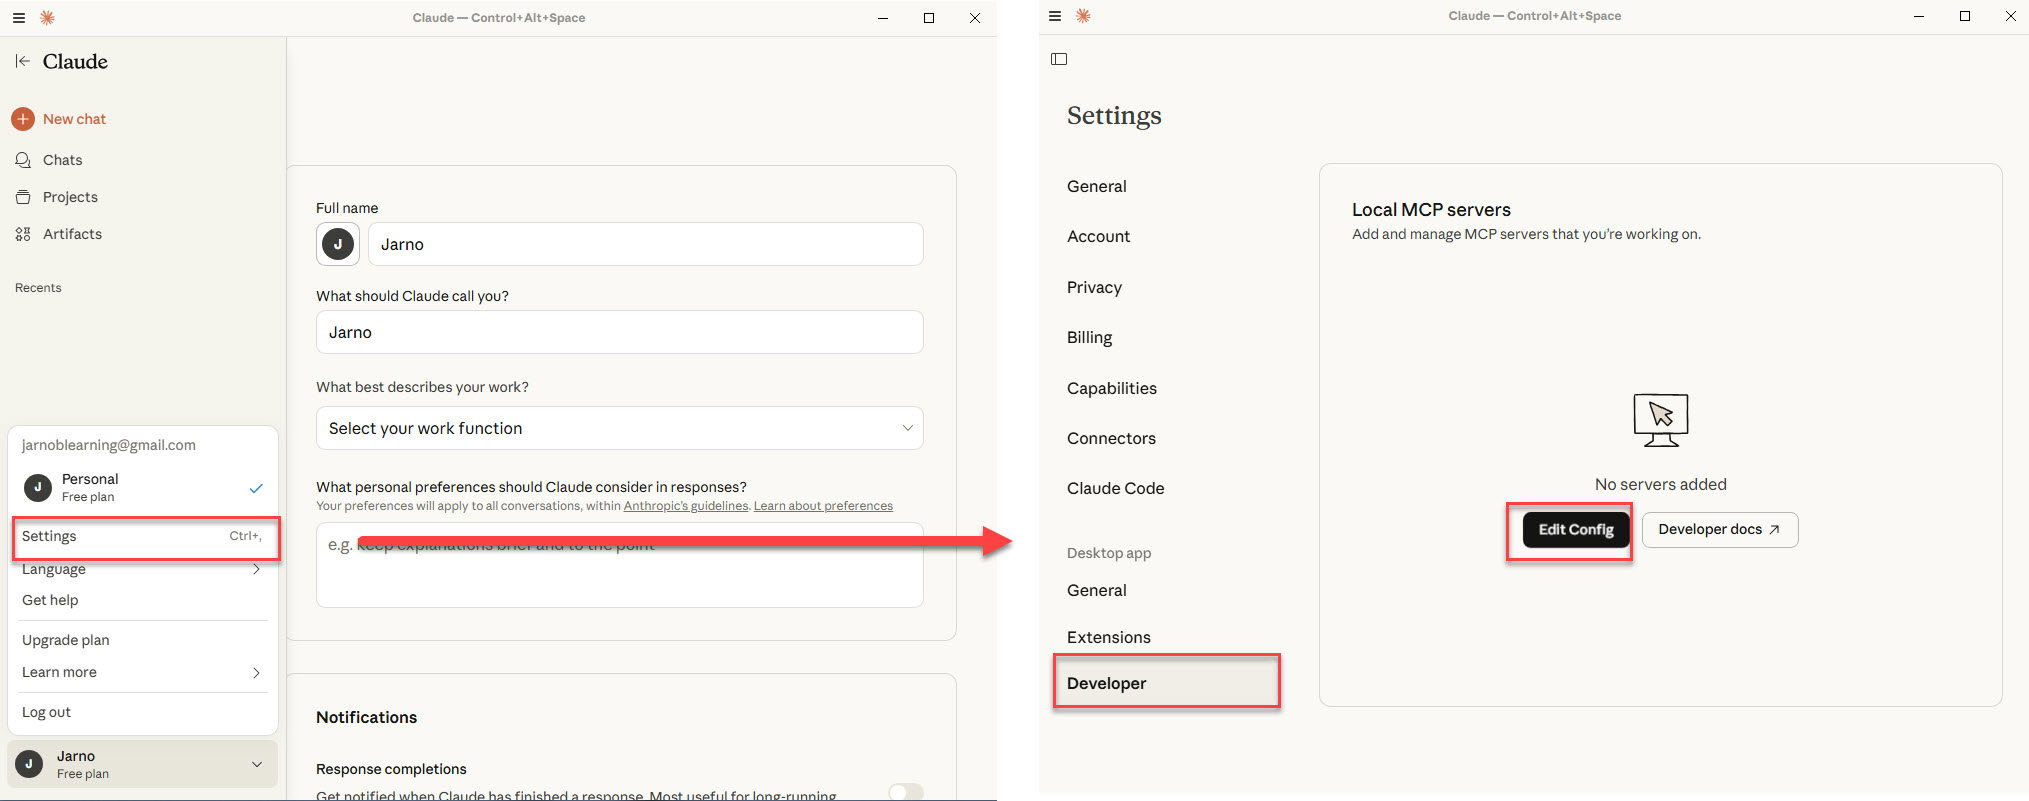Screen dimensions: 2029x801
Task: Click the J avatar beside Full name
Action: tap(338, 244)
